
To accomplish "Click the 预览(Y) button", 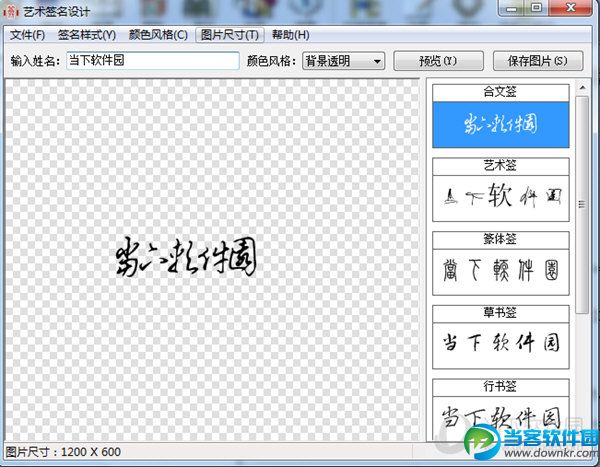I will pos(438,61).
